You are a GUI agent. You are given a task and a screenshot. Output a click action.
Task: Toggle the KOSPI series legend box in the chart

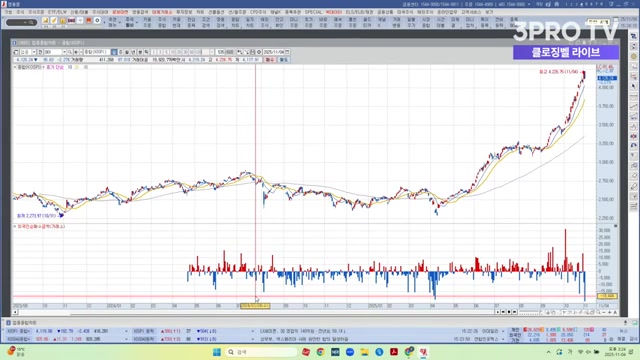click(15, 67)
